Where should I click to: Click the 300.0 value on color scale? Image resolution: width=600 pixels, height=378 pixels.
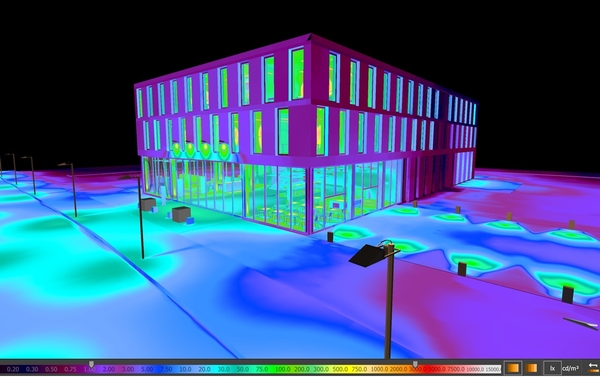pyautogui.click(x=321, y=370)
